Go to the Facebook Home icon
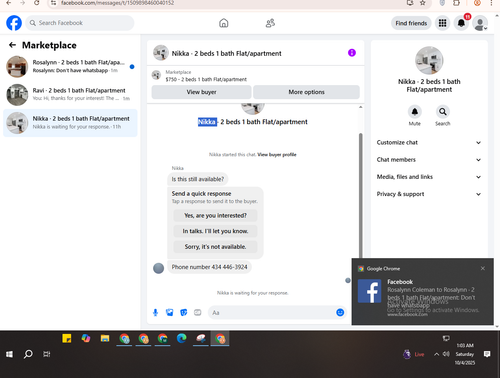Image resolution: width=500 pixels, height=378 pixels. click(224, 23)
